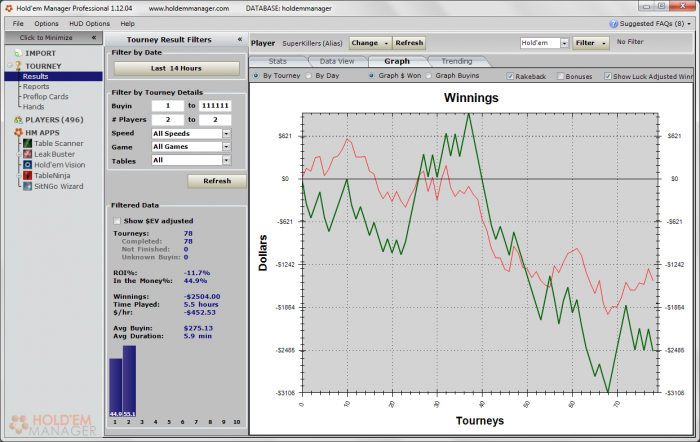Image resolution: width=700 pixels, height=442 pixels.
Task: Click the minimum # Players field
Action: click(168, 120)
